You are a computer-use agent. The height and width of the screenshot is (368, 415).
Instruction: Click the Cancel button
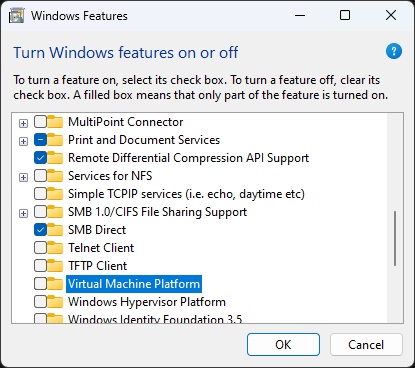[366, 344]
